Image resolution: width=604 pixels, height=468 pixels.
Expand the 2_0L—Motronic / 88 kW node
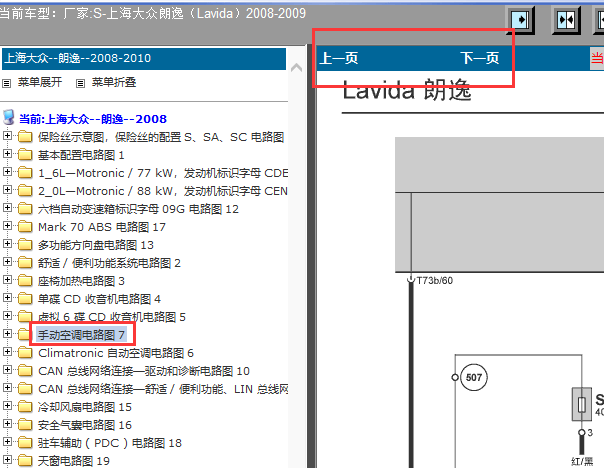pos(7,190)
